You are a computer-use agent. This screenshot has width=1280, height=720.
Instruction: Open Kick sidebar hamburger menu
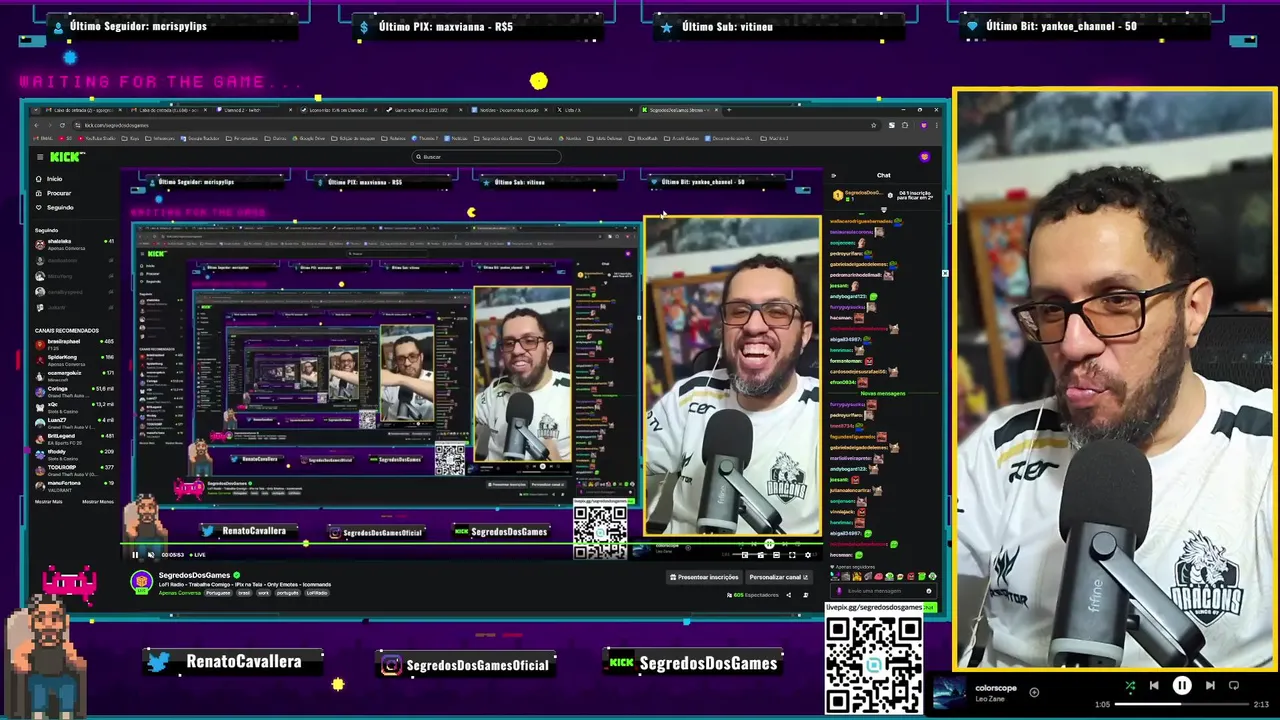40,157
